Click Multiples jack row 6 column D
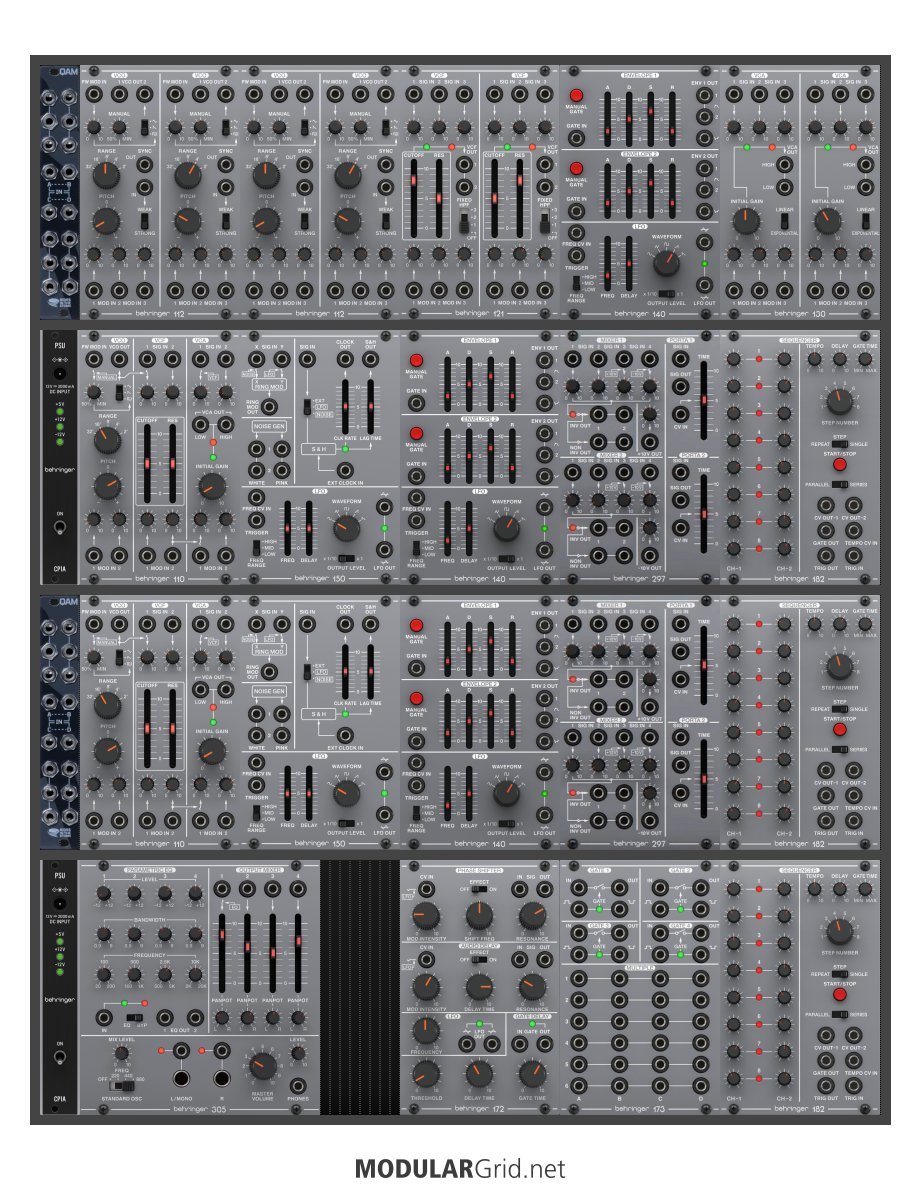Image resolution: width=921 pixels, height=1190 pixels. coord(700,1086)
